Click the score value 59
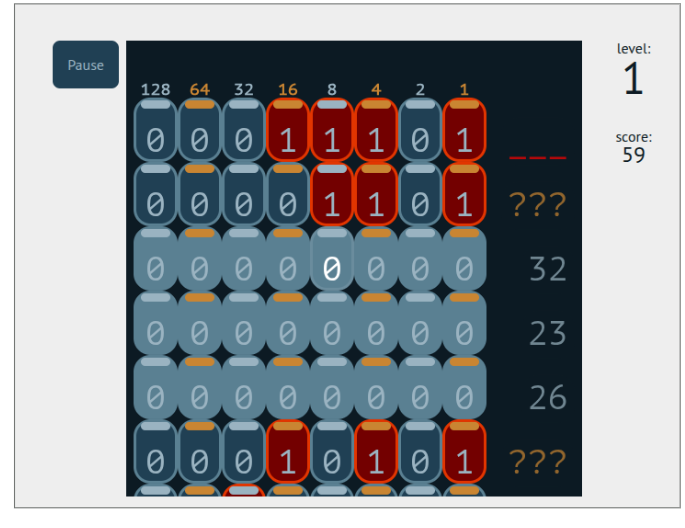This screenshot has width=685, height=528. 633,155
